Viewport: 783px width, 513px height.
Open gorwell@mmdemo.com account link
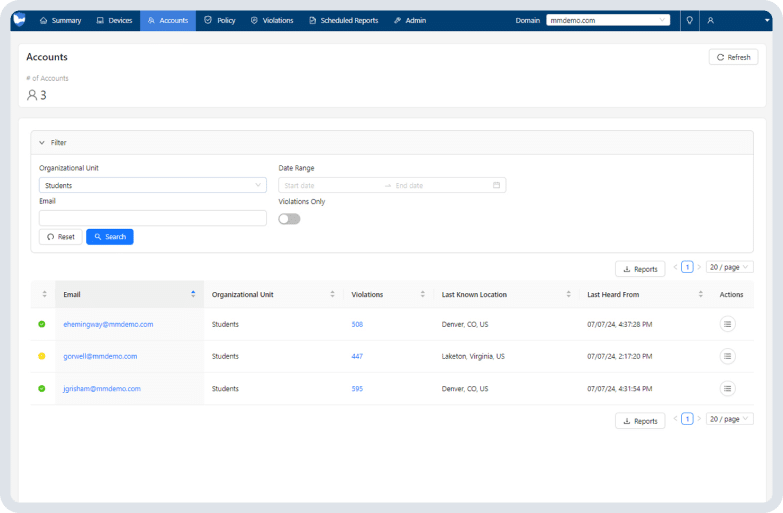100,356
